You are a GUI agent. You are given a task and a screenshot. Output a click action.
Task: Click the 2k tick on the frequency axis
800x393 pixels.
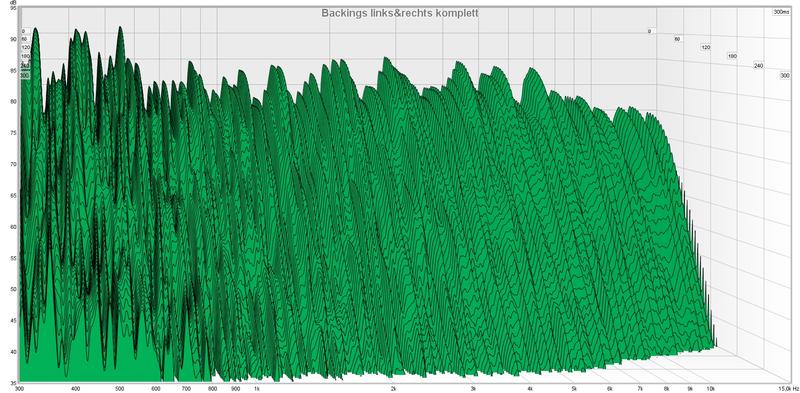[x=392, y=389]
